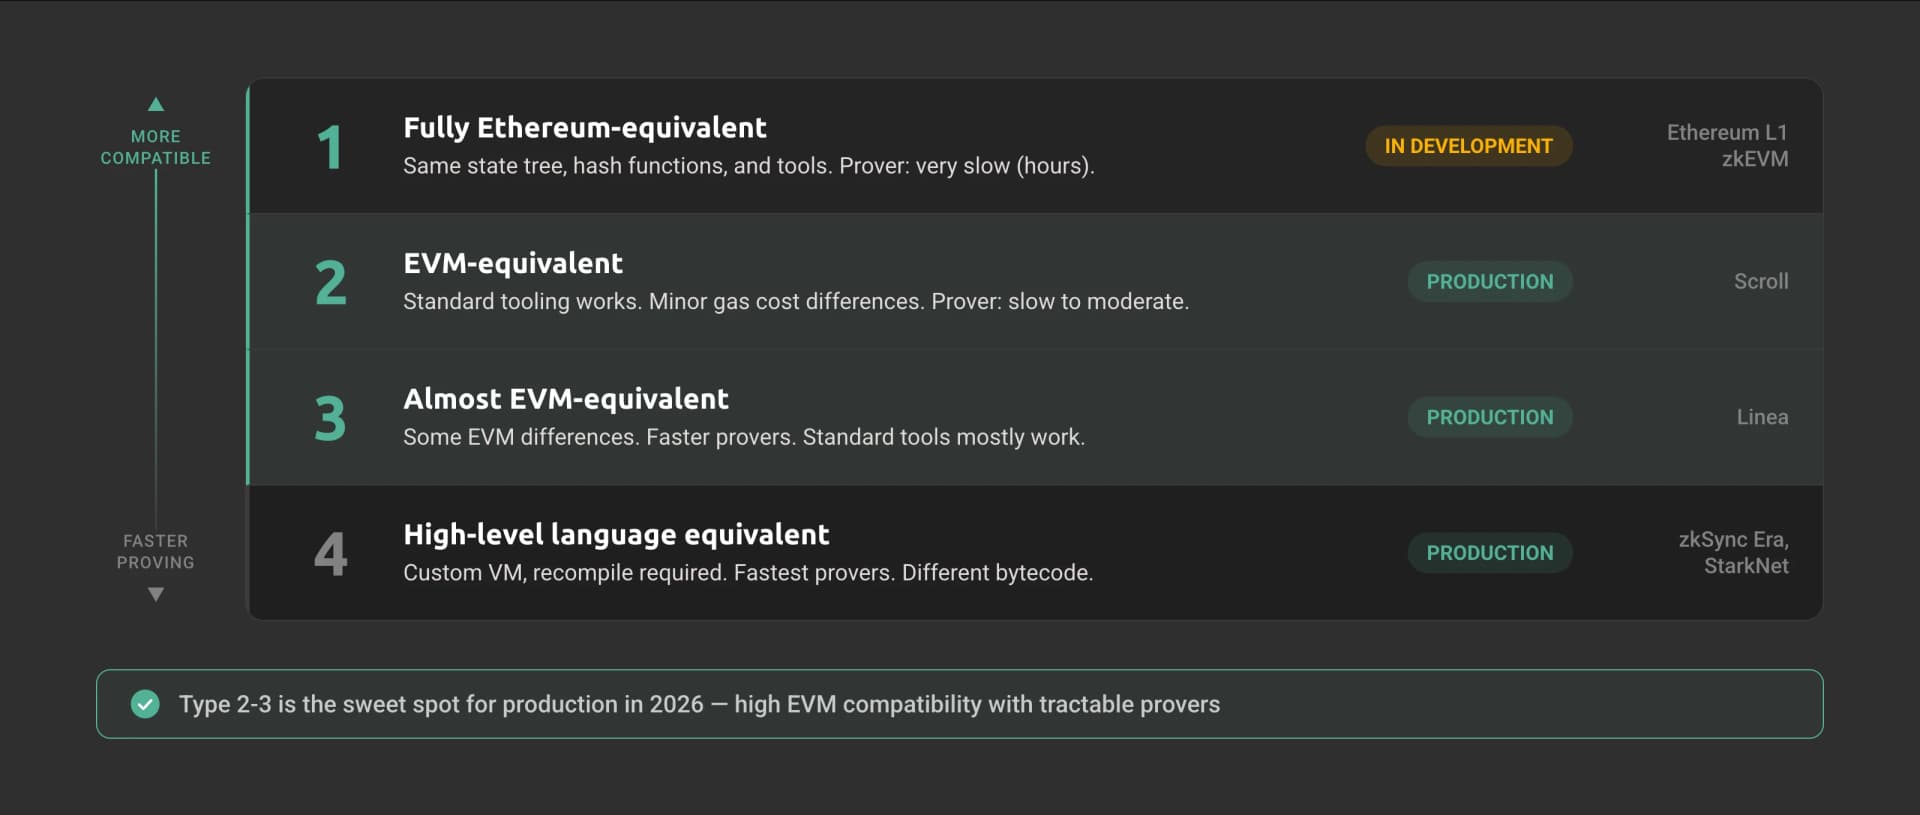Click the zkSync Era, StarkNet label
The height and width of the screenshot is (815, 1920).
pyautogui.click(x=1733, y=553)
